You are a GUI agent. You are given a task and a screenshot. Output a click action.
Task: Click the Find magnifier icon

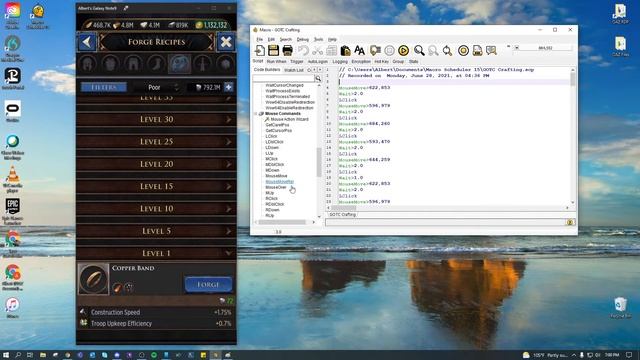pyautogui.click(x=419, y=51)
